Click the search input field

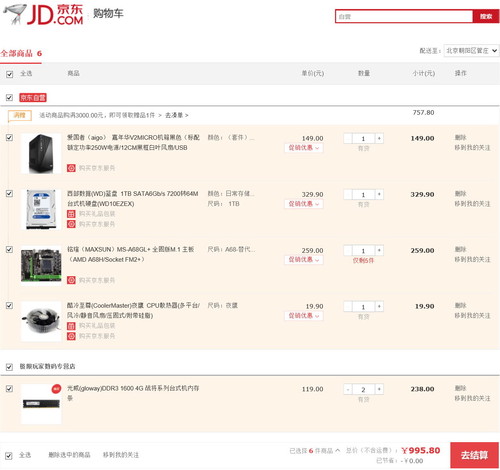point(404,16)
